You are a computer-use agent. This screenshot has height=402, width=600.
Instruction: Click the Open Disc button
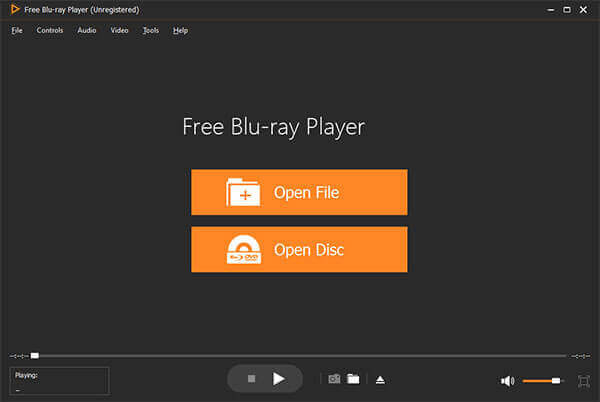[x=299, y=249]
